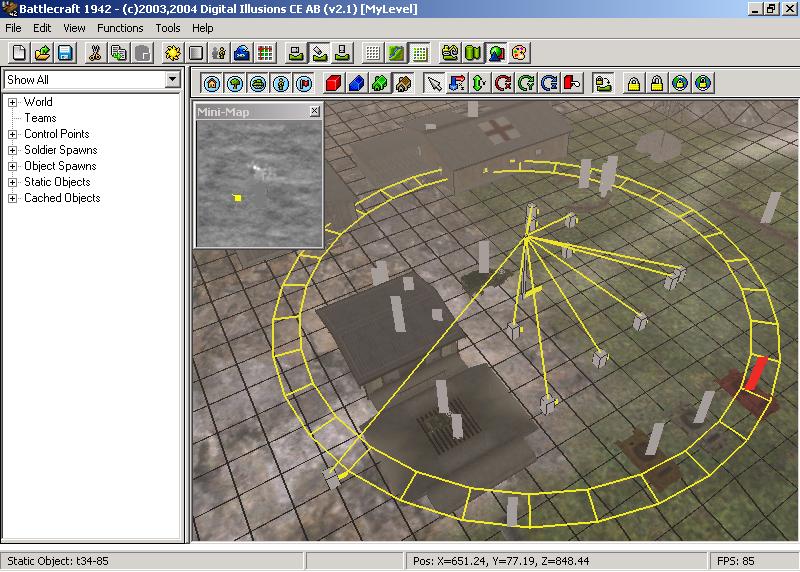Expand the Soldier Spawns tree node
Screen dimensions: 800x572
(x=12, y=151)
